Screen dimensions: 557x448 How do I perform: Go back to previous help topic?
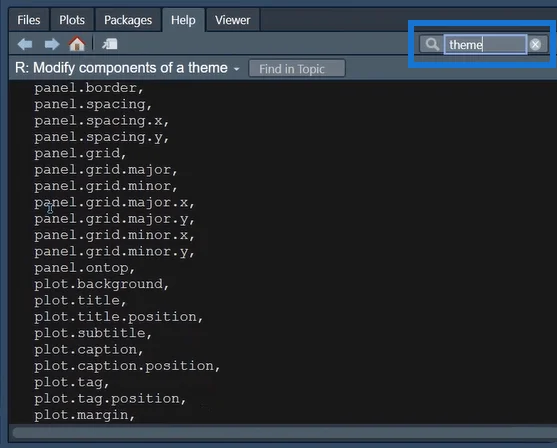tap(25, 44)
